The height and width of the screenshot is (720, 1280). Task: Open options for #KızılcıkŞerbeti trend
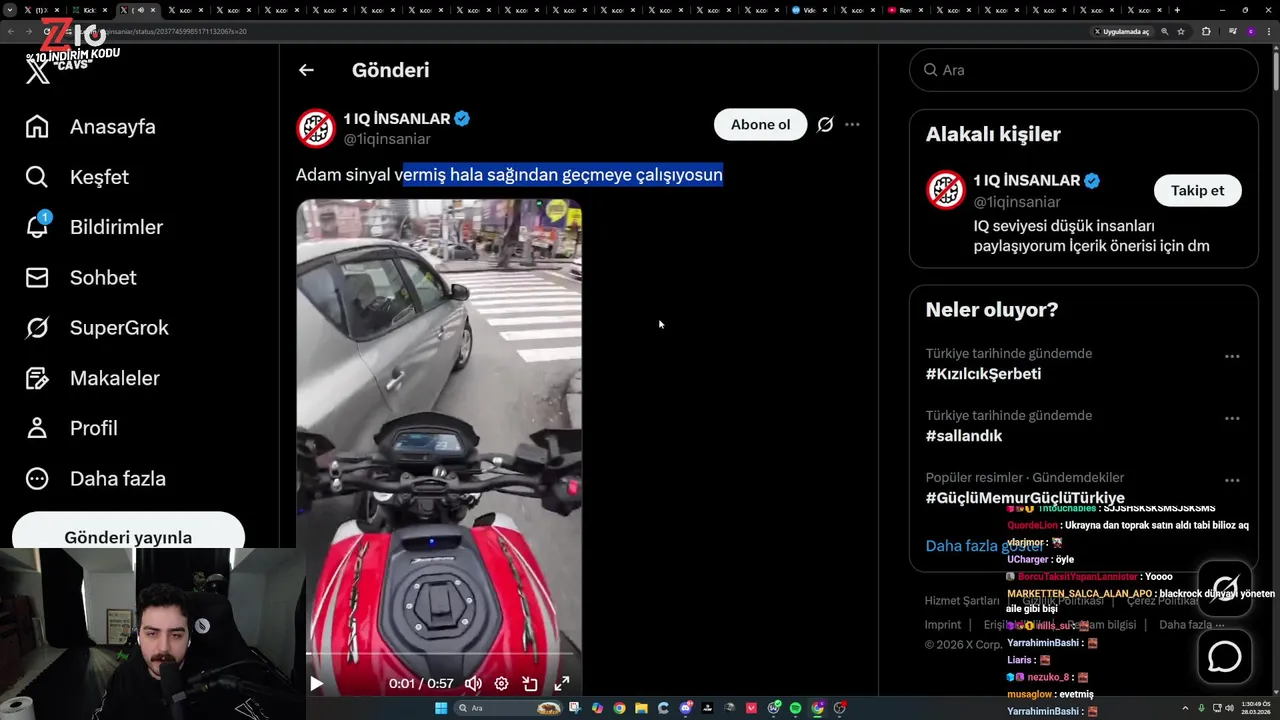[x=1232, y=356]
